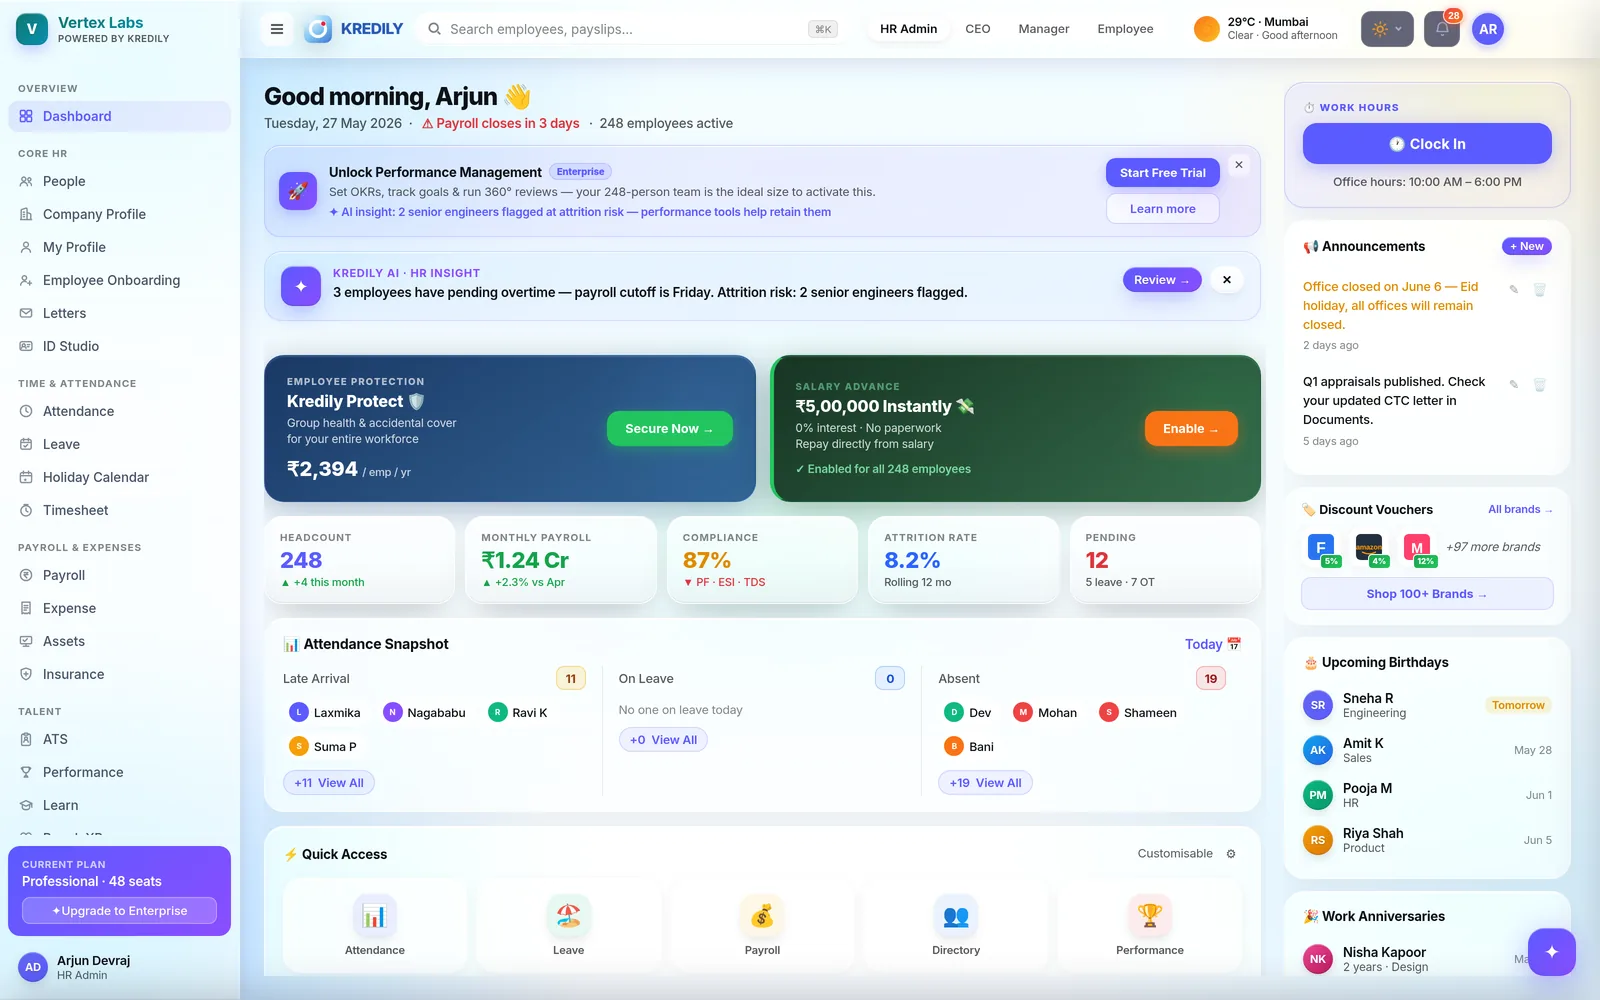This screenshot has height=1000, width=1600.
Task: Select the Myntra voucher brand icon
Action: click(x=1417, y=548)
